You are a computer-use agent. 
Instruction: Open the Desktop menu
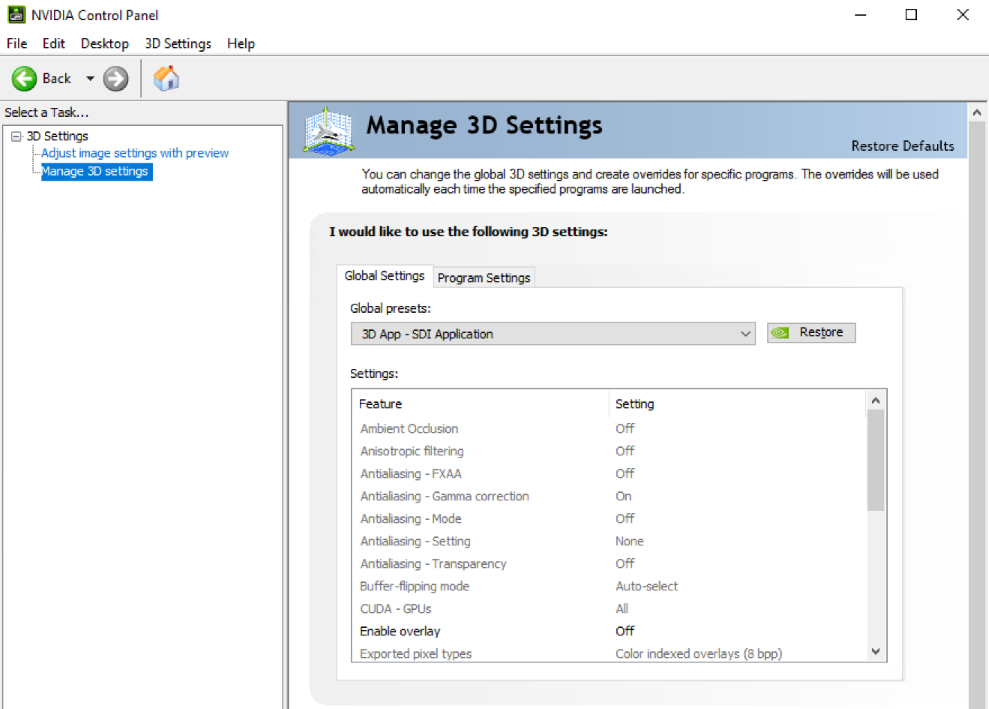105,44
